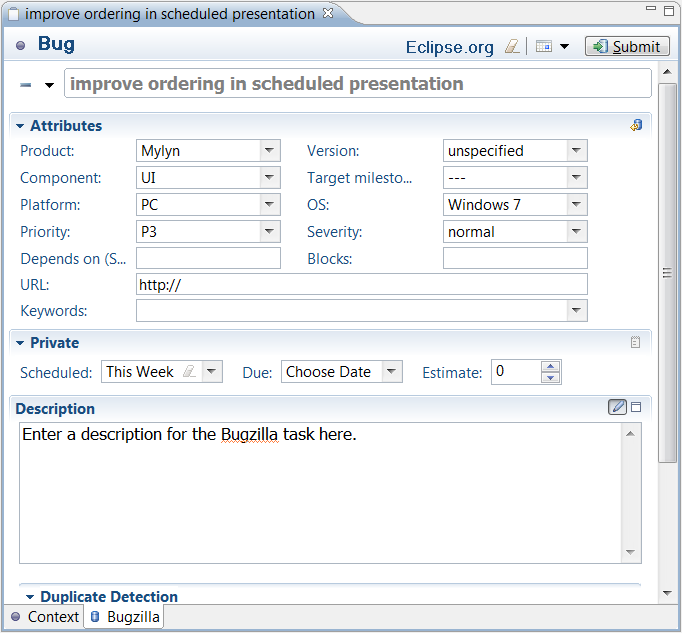Screen dimensions: 682x633
Task: Click the Blocks input field
Action: pos(515,258)
